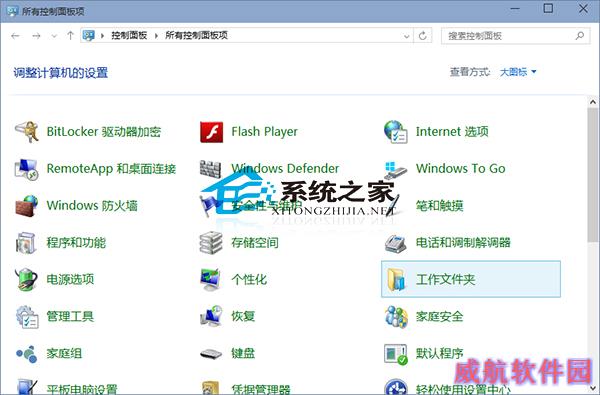Screen dimensions: 600x395
Task: Open the 电源选项 link
Action: click(70, 279)
